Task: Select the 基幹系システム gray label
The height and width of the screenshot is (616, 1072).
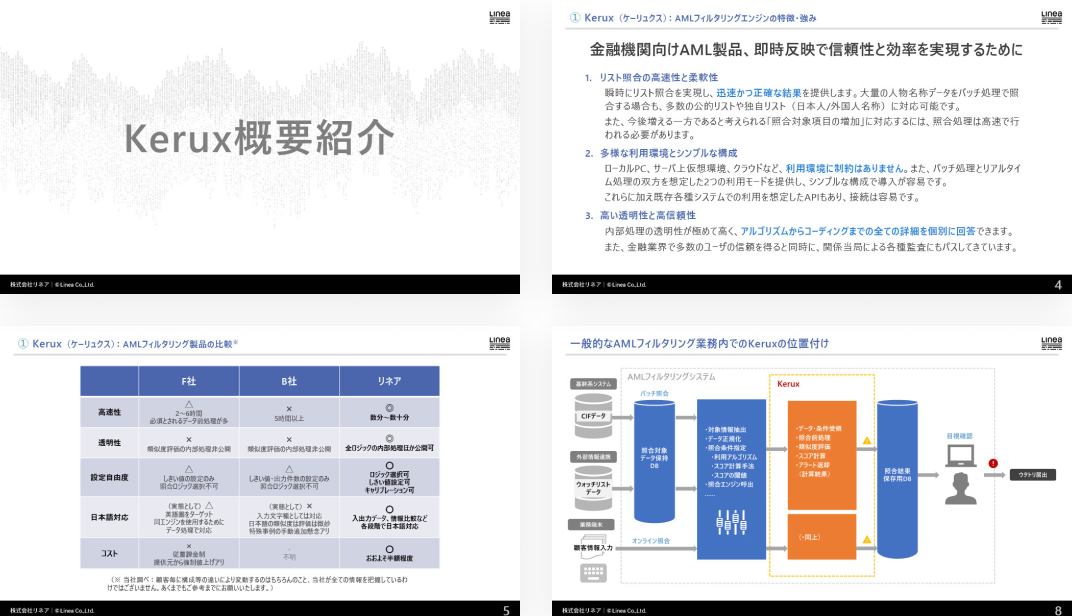Action: coord(593,384)
